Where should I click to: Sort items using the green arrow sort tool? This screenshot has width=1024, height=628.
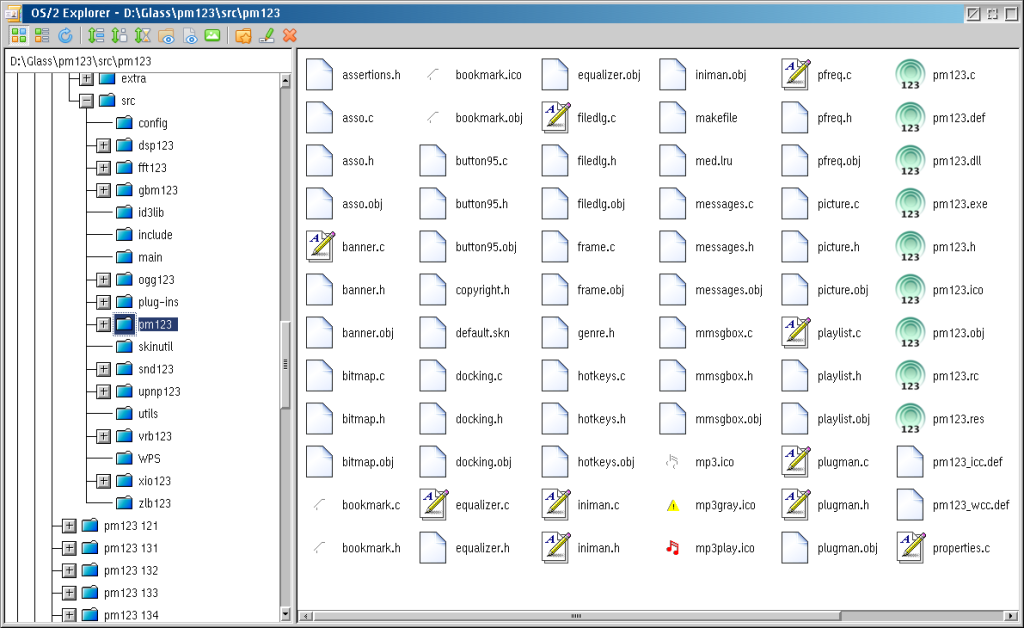pos(98,35)
